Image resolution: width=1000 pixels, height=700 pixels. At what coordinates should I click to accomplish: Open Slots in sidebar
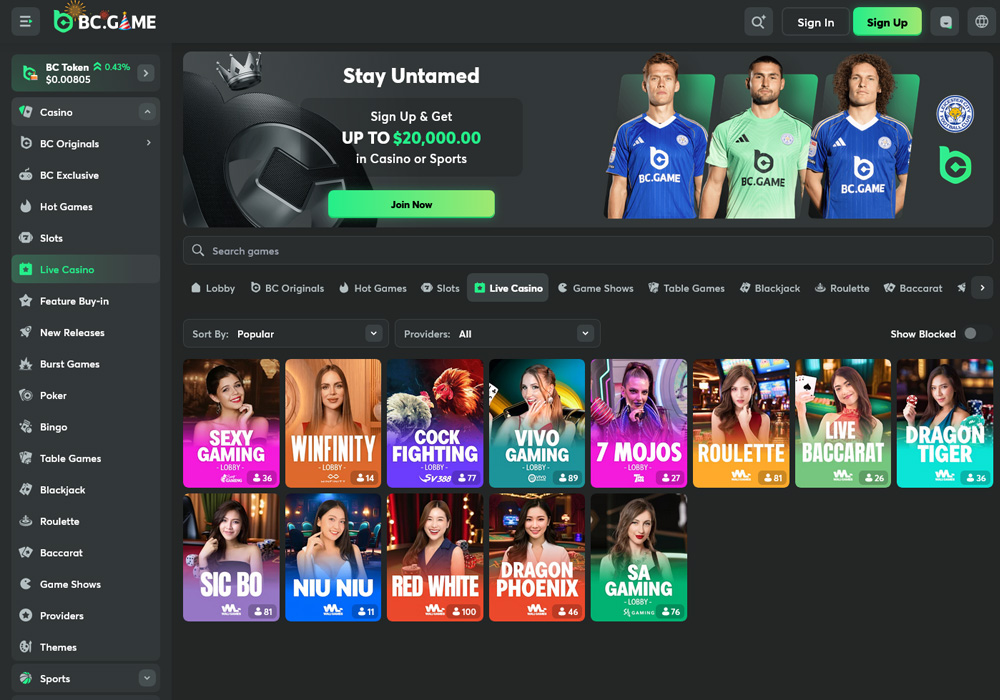pos(85,238)
